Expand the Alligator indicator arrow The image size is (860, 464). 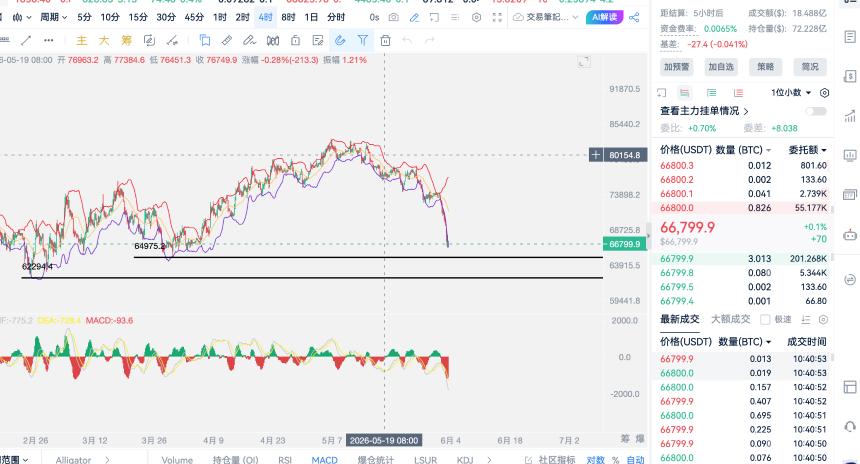tap(107, 460)
